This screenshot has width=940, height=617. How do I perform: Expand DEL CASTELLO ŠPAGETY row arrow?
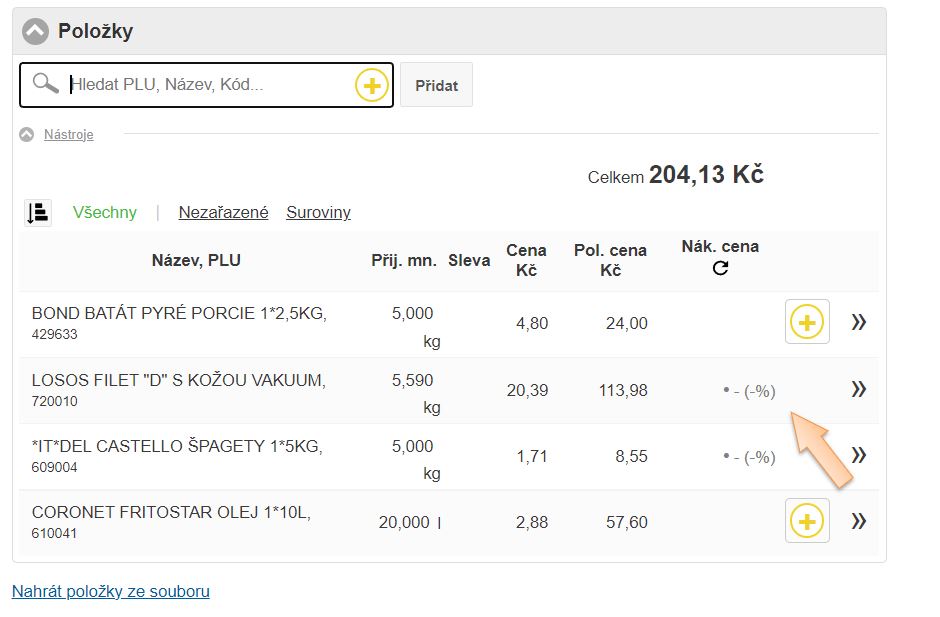[x=858, y=455]
